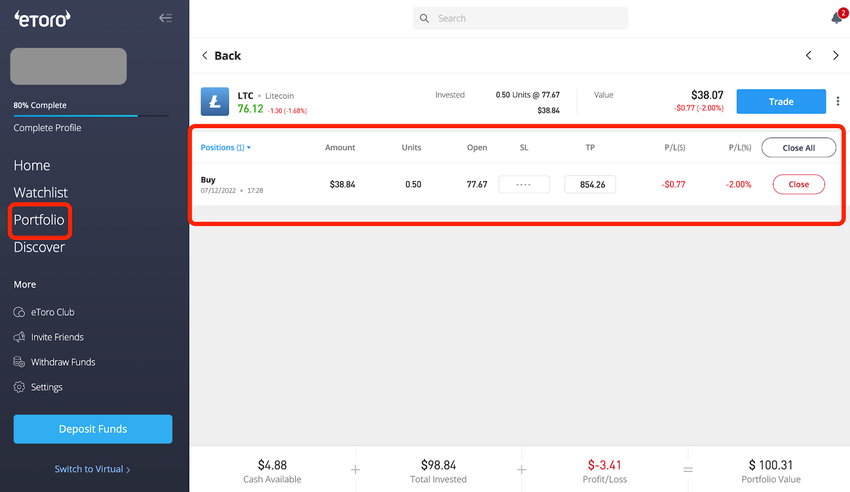Click the $38.07 Value amount
The image size is (850, 492).
coord(707,95)
